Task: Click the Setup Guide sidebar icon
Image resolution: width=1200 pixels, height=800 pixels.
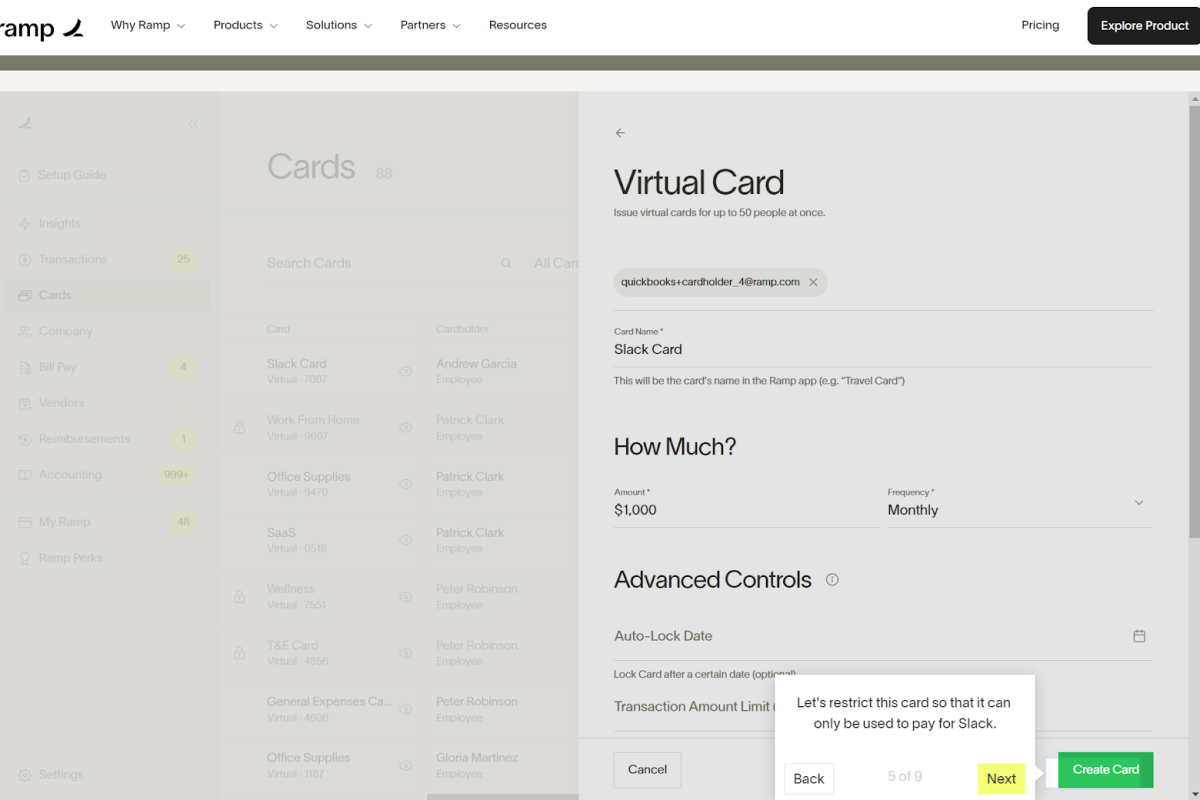Action: click(25, 175)
